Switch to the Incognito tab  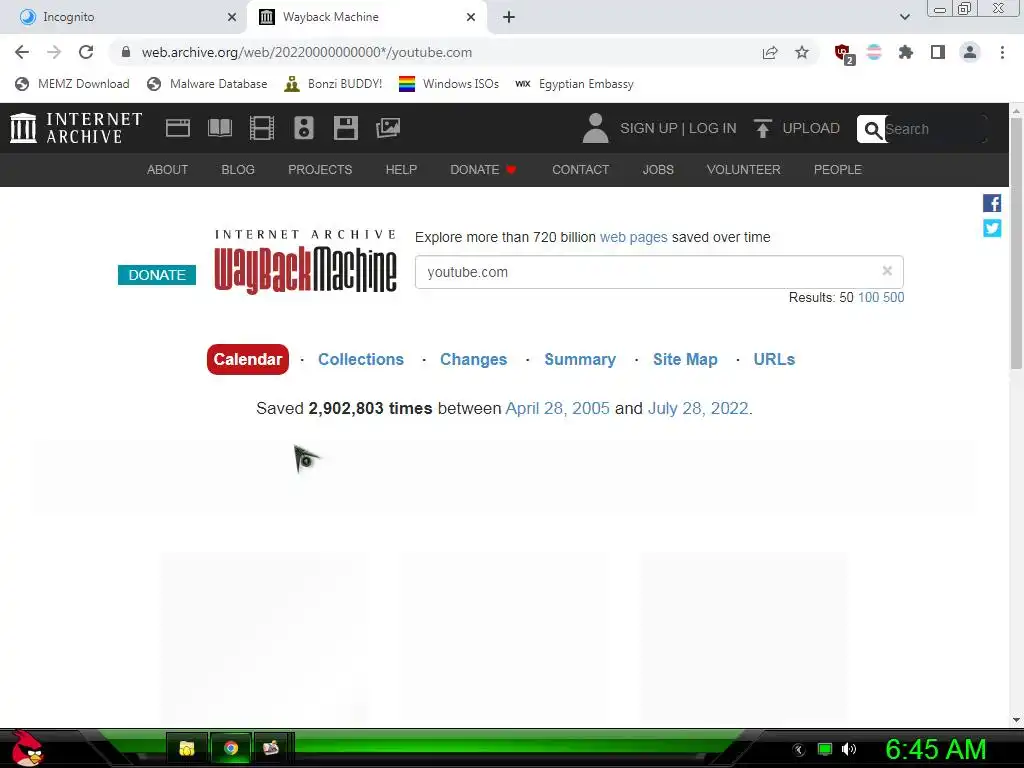[123, 17]
